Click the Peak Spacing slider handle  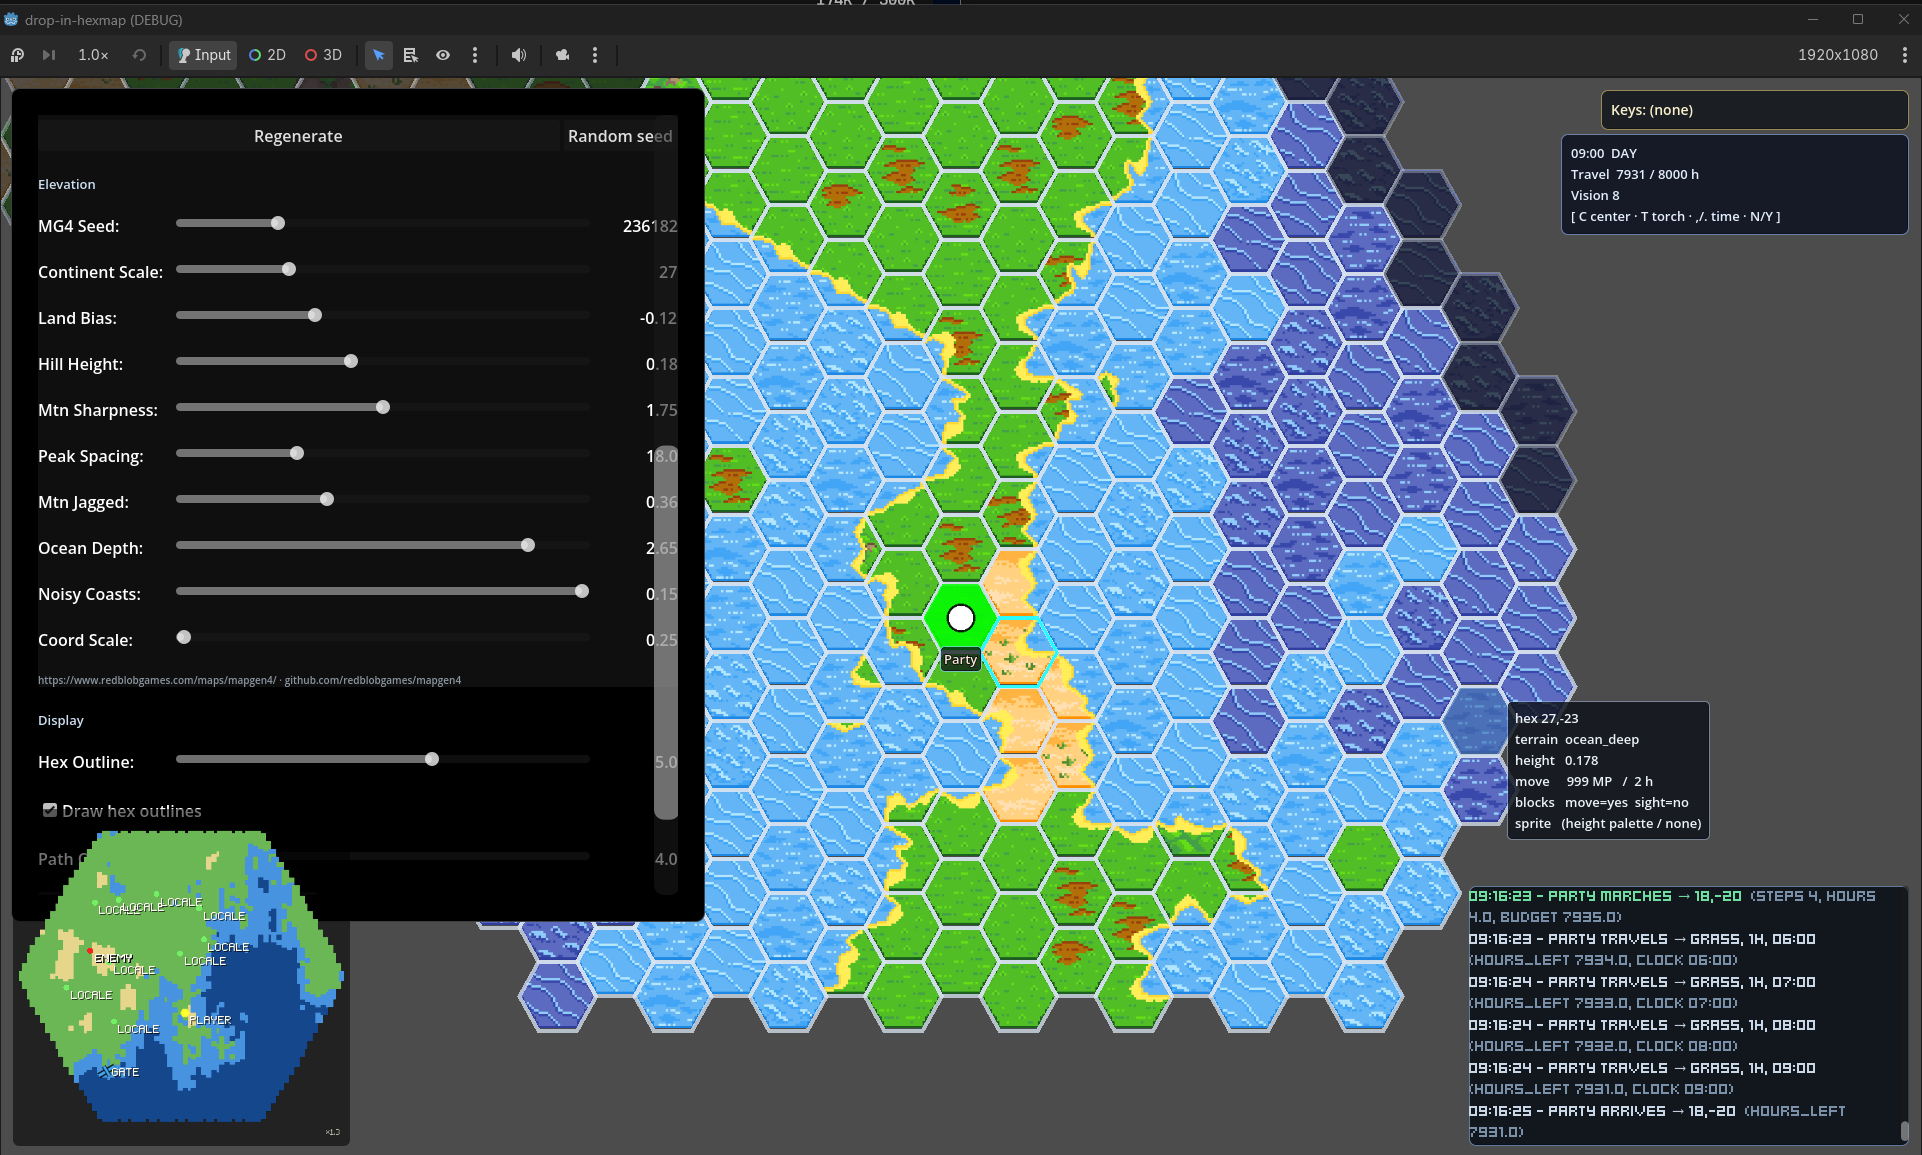coord(297,453)
